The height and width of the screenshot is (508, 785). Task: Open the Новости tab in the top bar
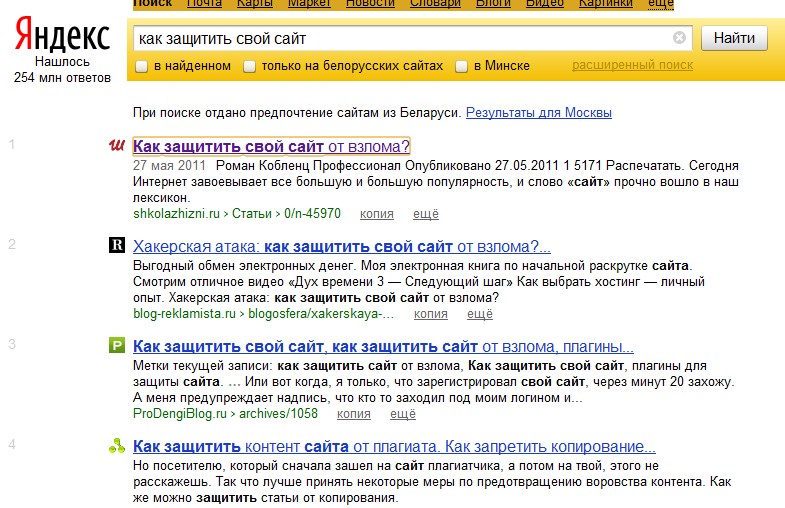[370, 4]
